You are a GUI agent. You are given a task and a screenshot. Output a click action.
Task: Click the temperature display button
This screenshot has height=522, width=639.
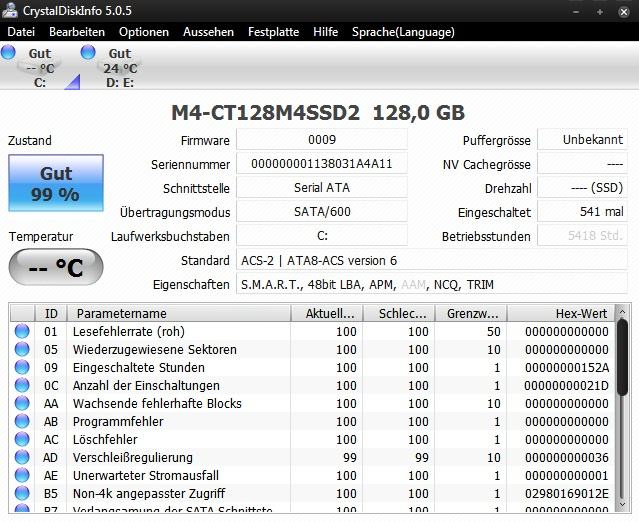[56, 267]
